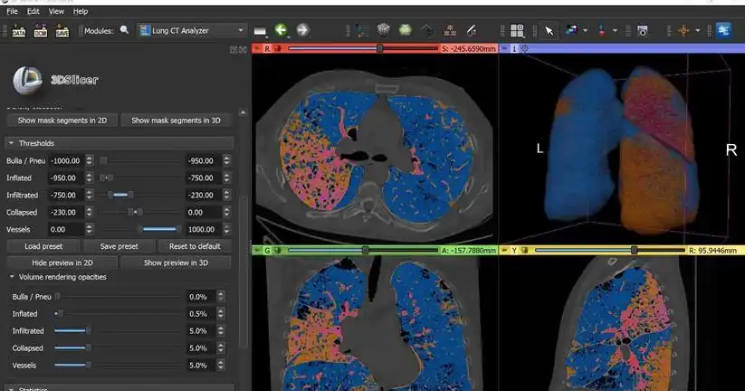Go back to previous module green arrow

click(x=281, y=31)
